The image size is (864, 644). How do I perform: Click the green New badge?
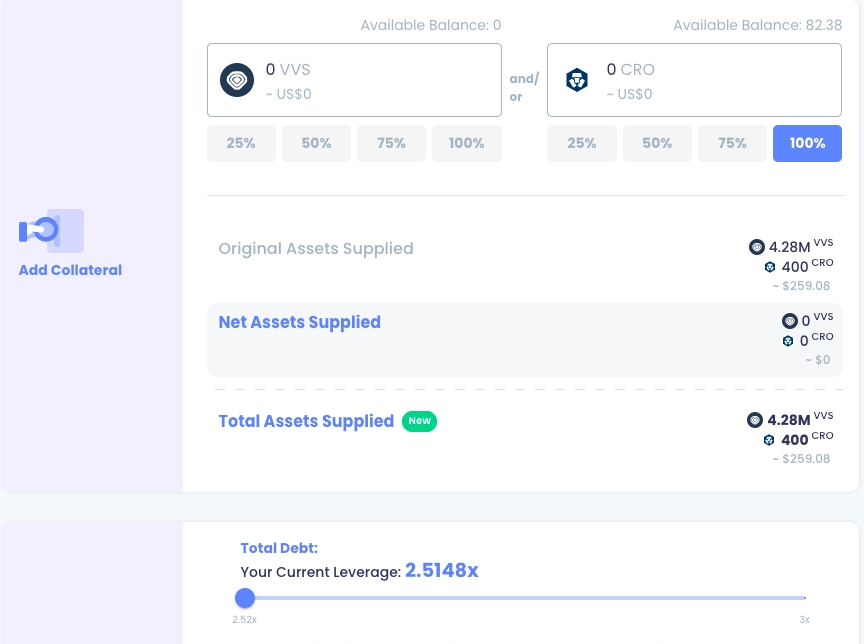click(x=420, y=421)
